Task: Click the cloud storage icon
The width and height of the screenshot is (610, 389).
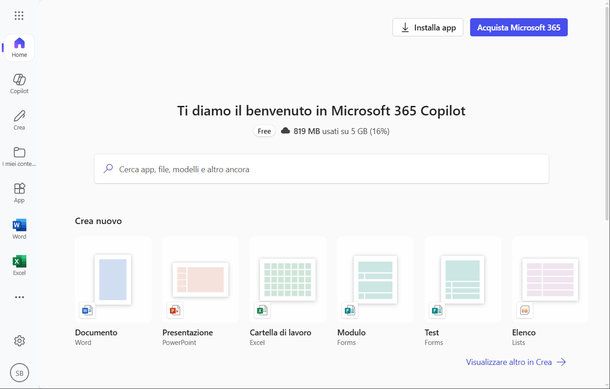Action: [x=286, y=131]
